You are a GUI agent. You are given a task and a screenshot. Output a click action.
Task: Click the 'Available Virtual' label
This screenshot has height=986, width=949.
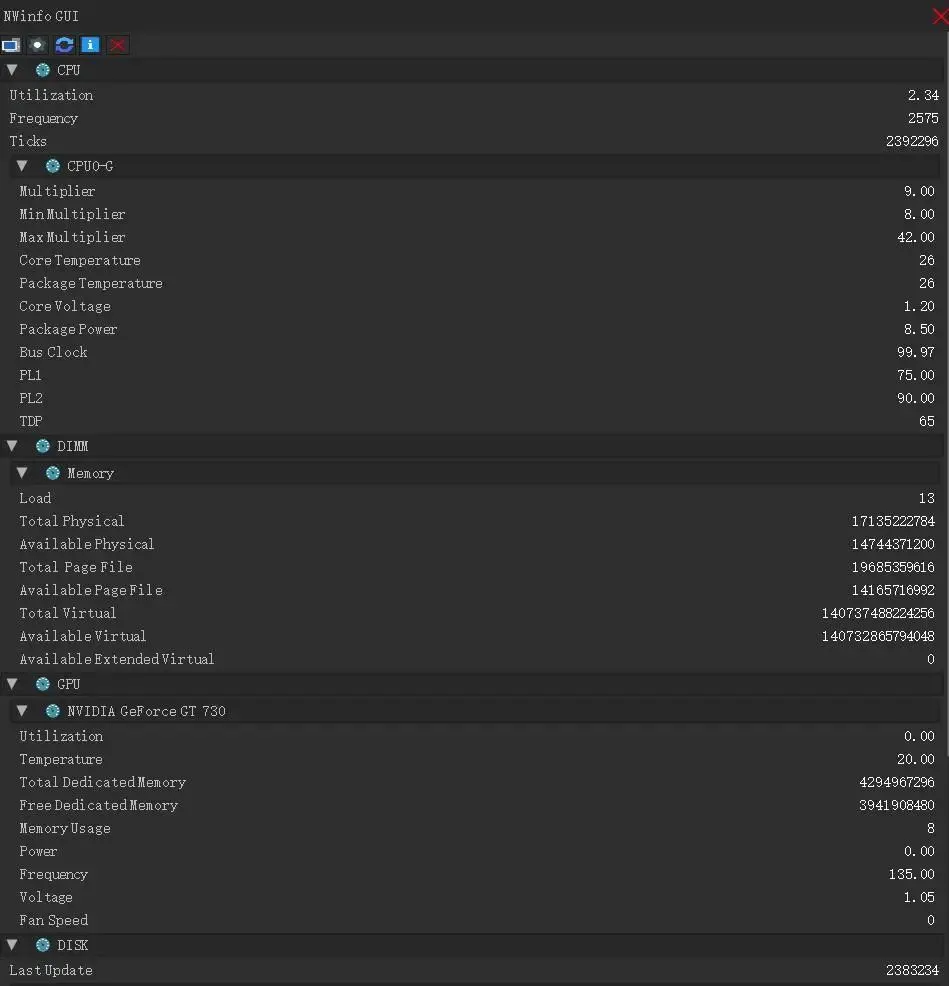coord(82,636)
